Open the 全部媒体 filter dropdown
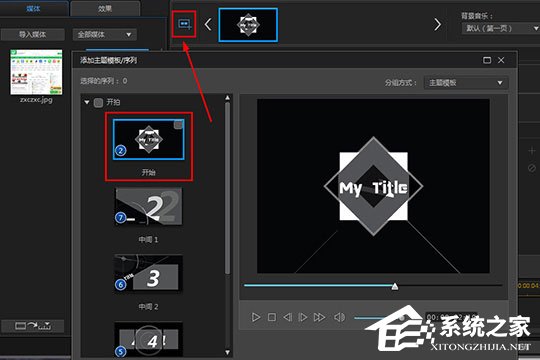540x360 pixels. (x=105, y=34)
